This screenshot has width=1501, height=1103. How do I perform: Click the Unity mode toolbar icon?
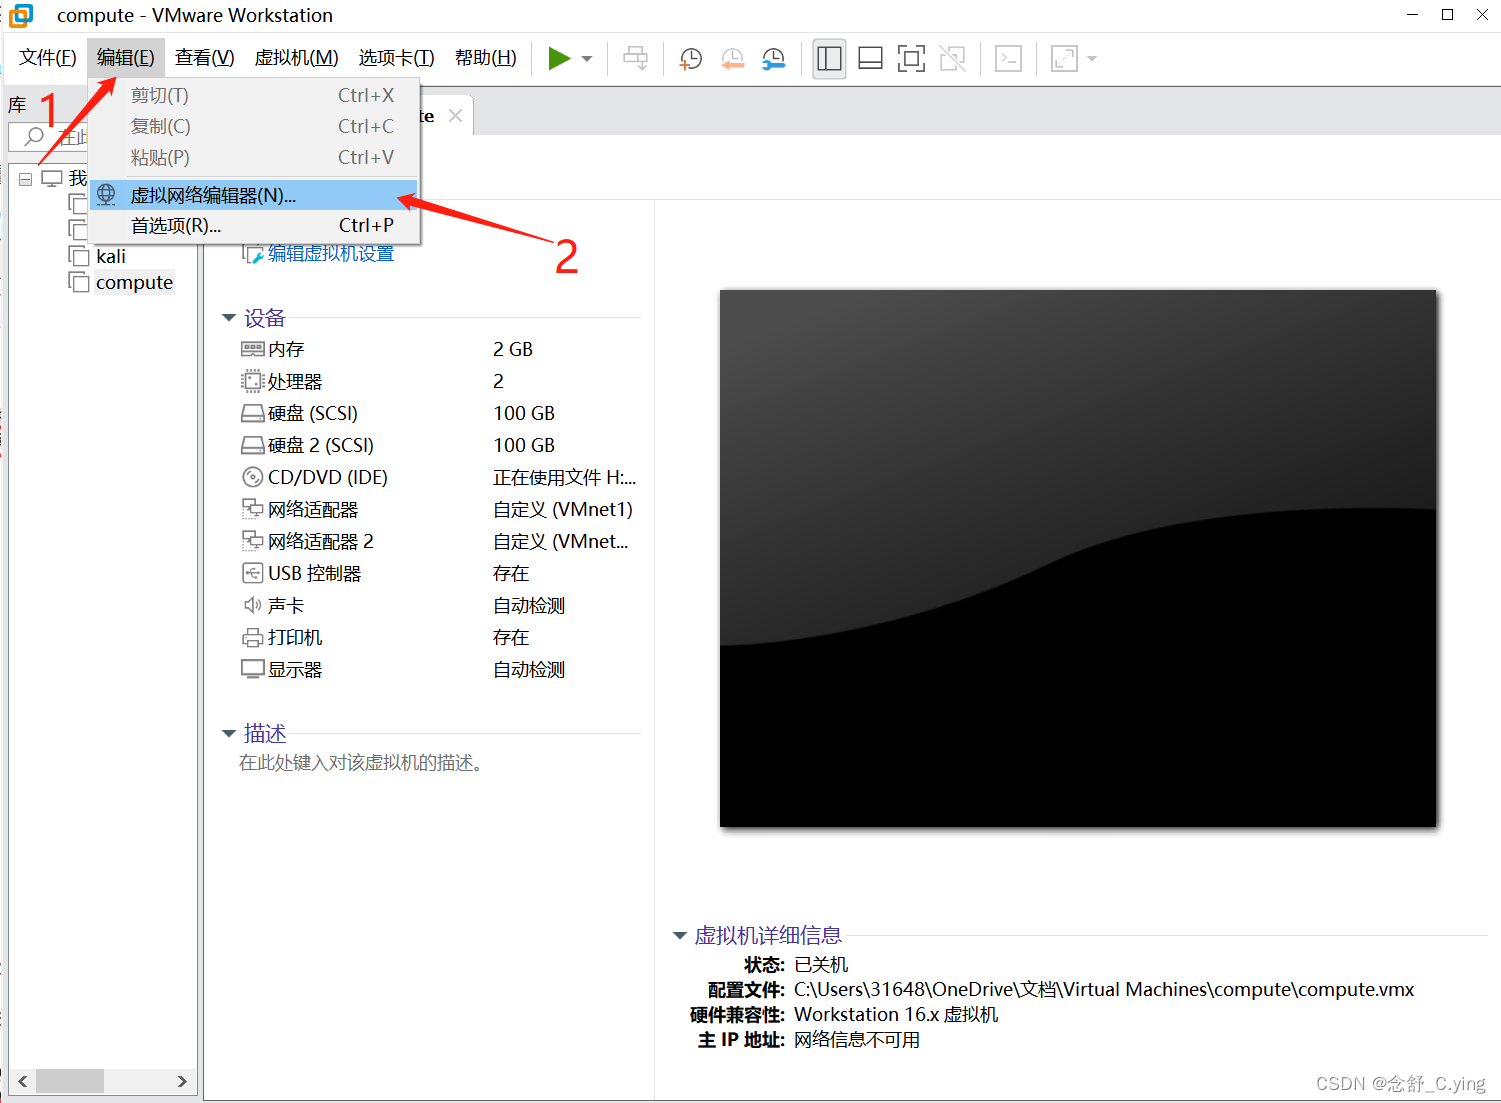click(x=952, y=59)
